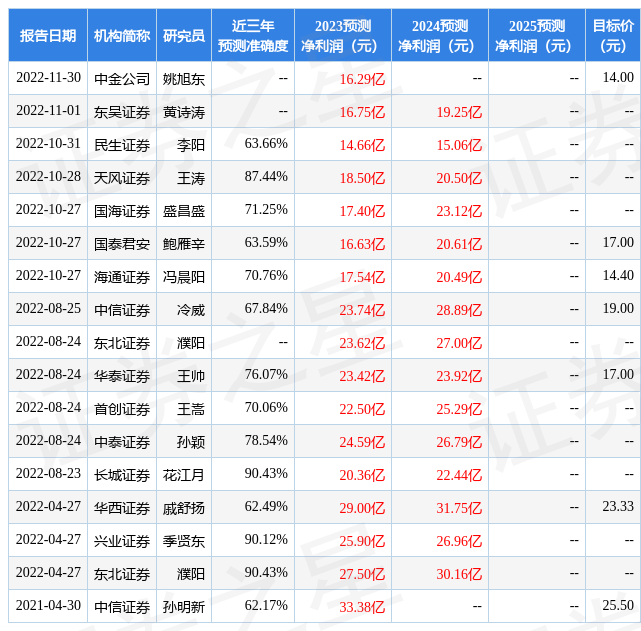The image size is (641, 631).
Task: Select analyst 黄诗涛
Action: click(184, 112)
